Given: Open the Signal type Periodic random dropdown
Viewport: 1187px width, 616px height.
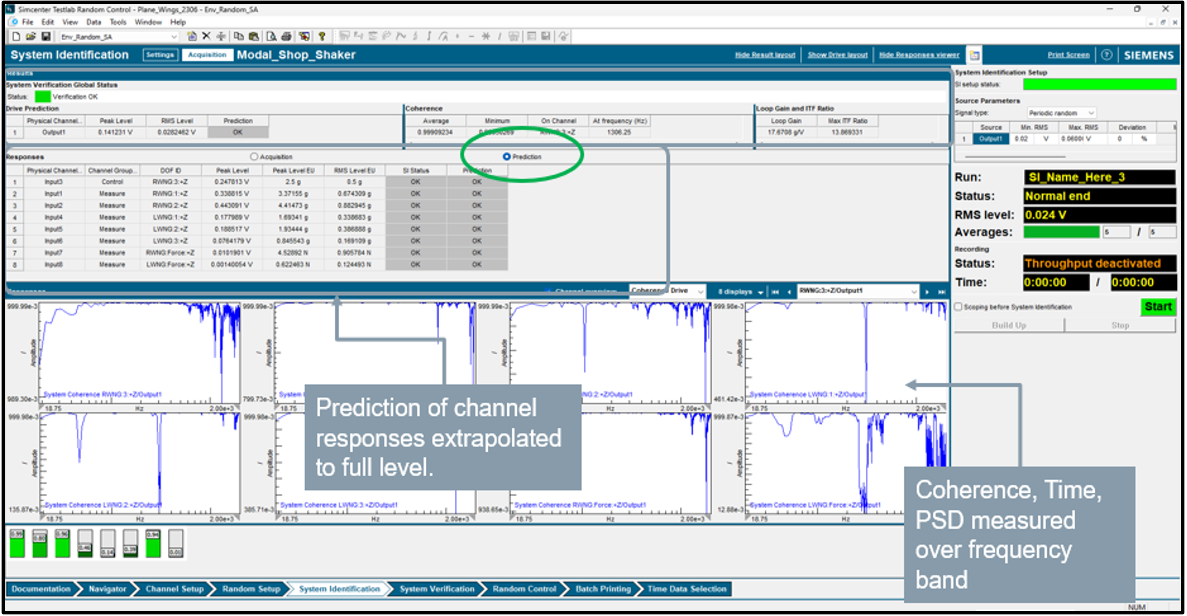Looking at the screenshot, I should (1061, 113).
